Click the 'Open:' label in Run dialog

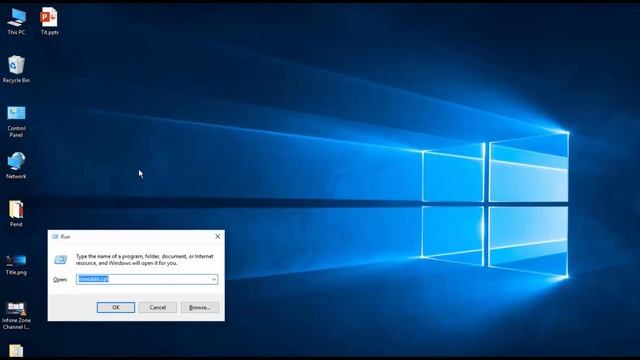60,280
